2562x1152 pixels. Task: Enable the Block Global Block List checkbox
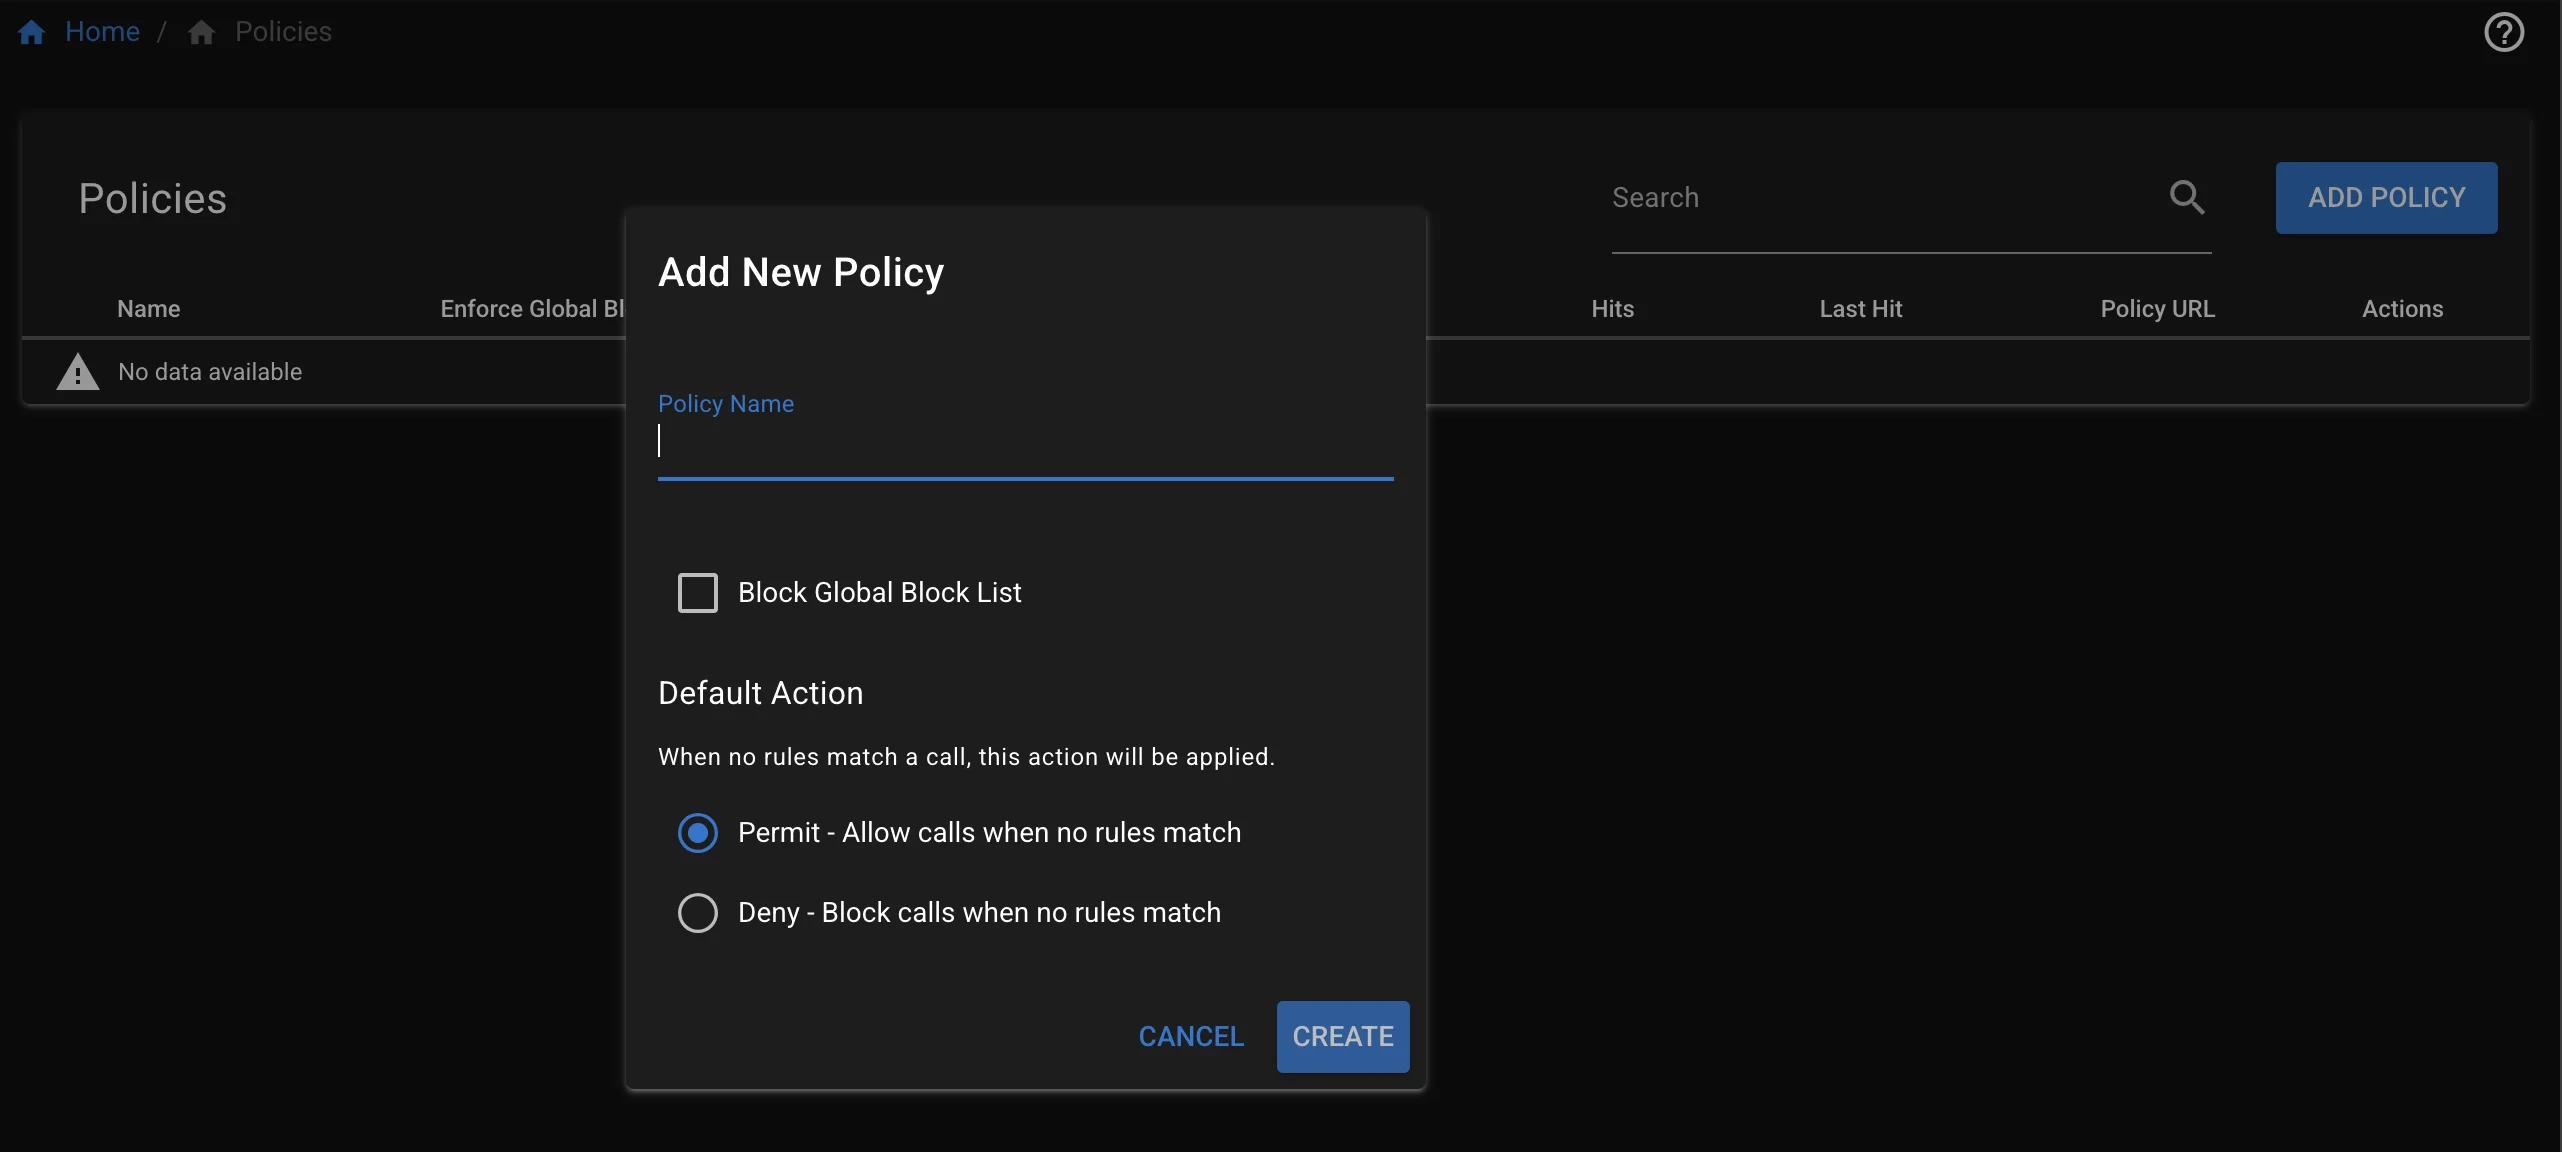(x=697, y=592)
